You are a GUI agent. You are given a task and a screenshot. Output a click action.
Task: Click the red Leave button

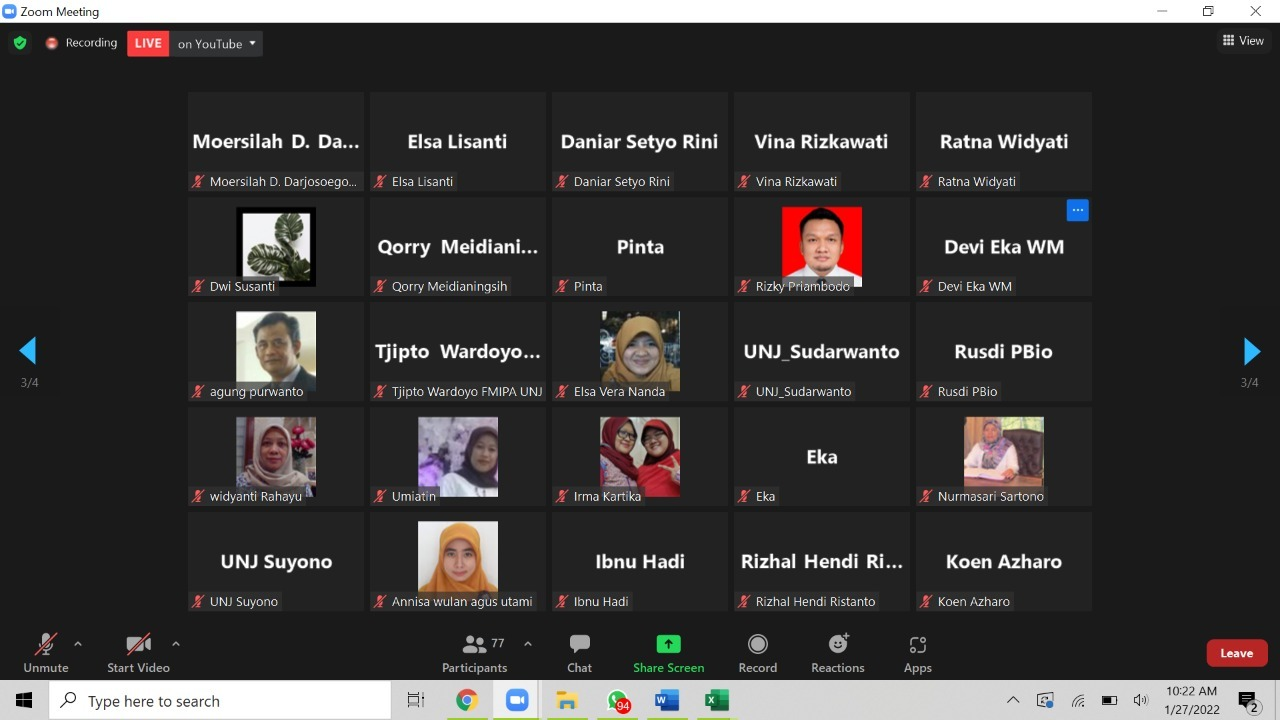click(1237, 653)
